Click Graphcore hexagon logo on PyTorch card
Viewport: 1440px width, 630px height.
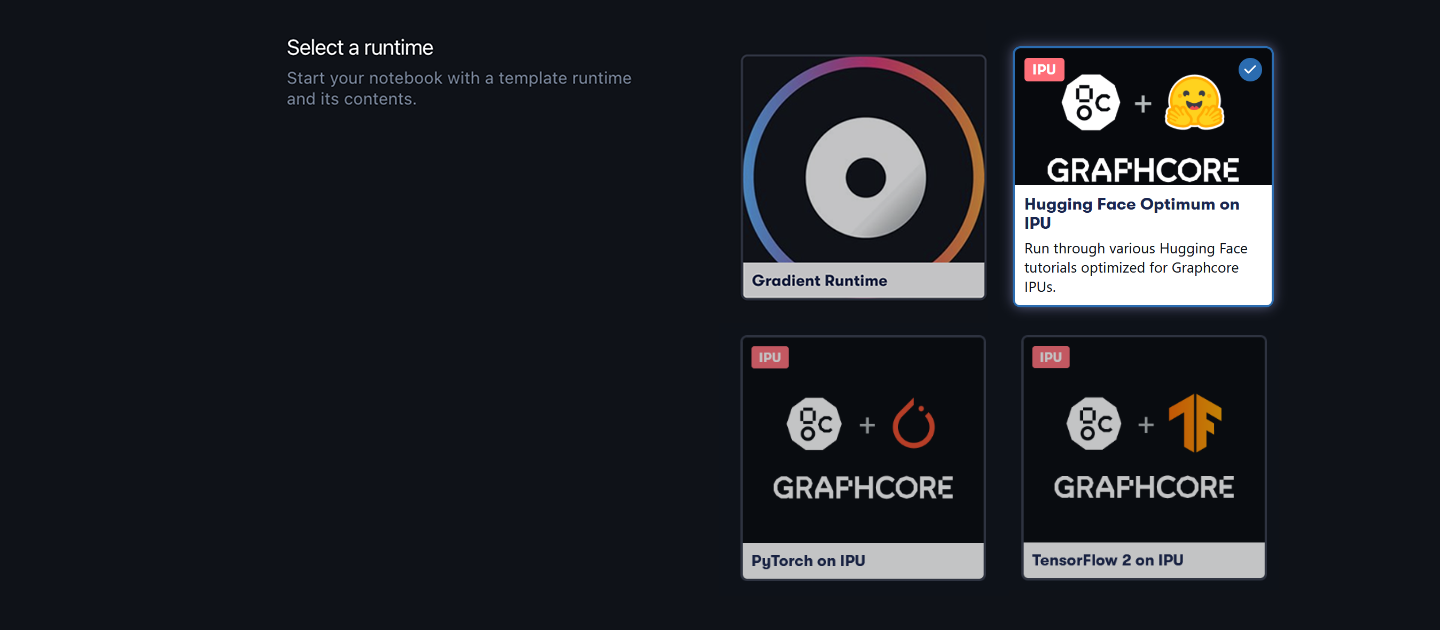(x=815, y=424)
